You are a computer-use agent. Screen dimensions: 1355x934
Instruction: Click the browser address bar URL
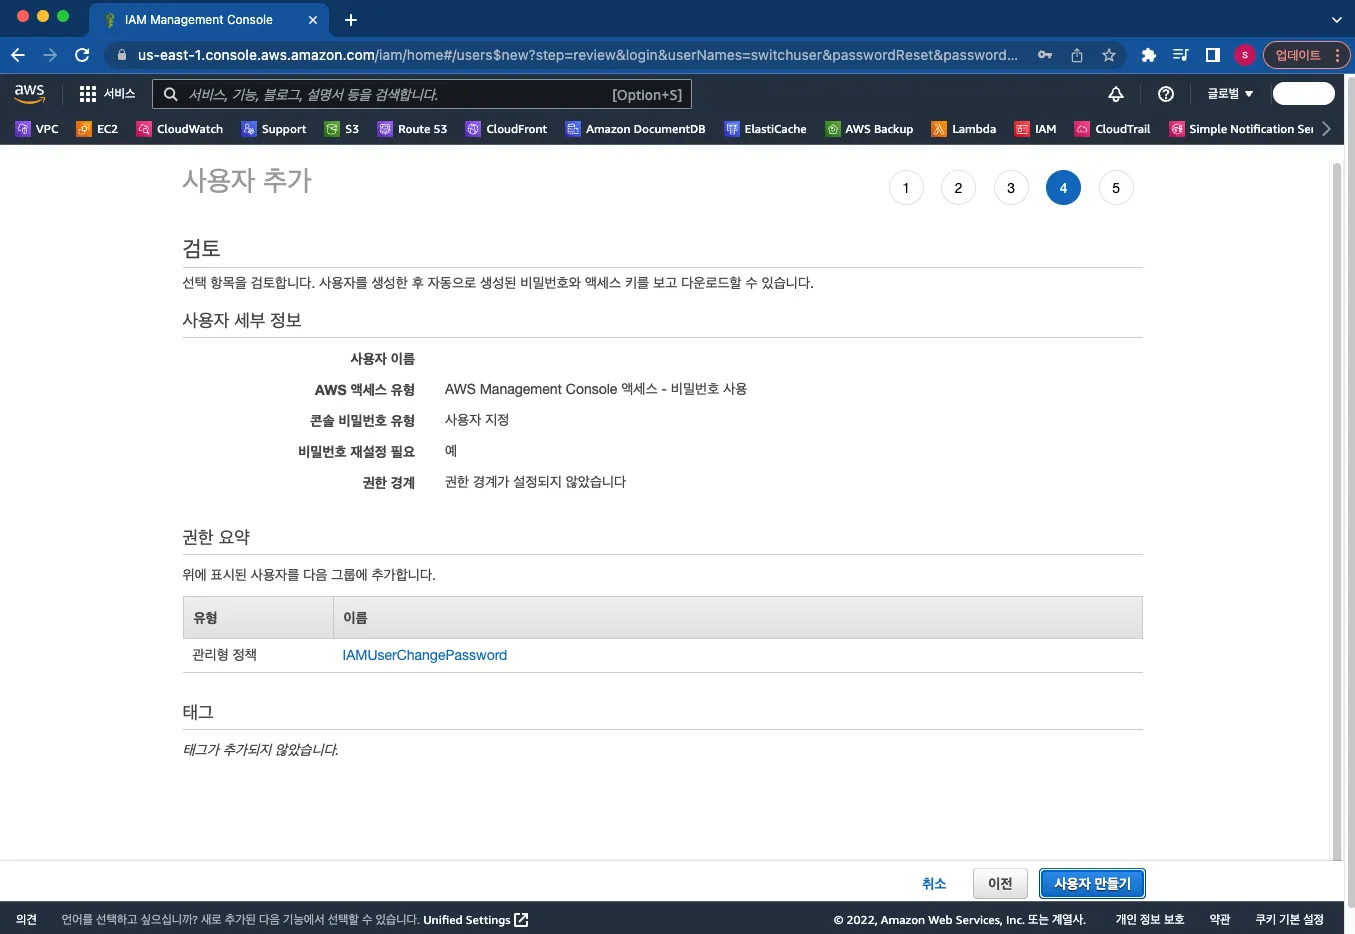click(x=578, y=55)
